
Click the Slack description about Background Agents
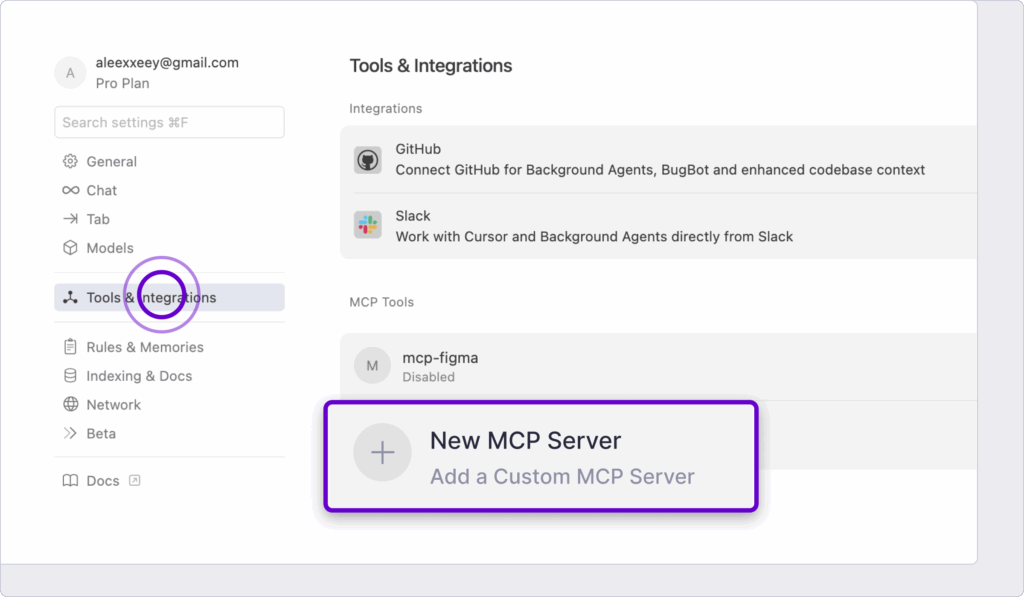click(x=594, y=236)
